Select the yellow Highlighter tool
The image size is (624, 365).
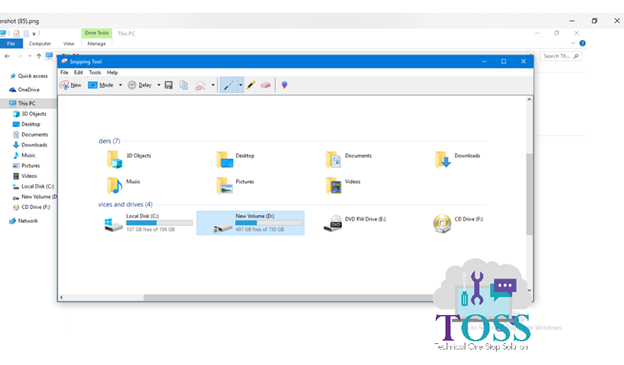point(251,85)
